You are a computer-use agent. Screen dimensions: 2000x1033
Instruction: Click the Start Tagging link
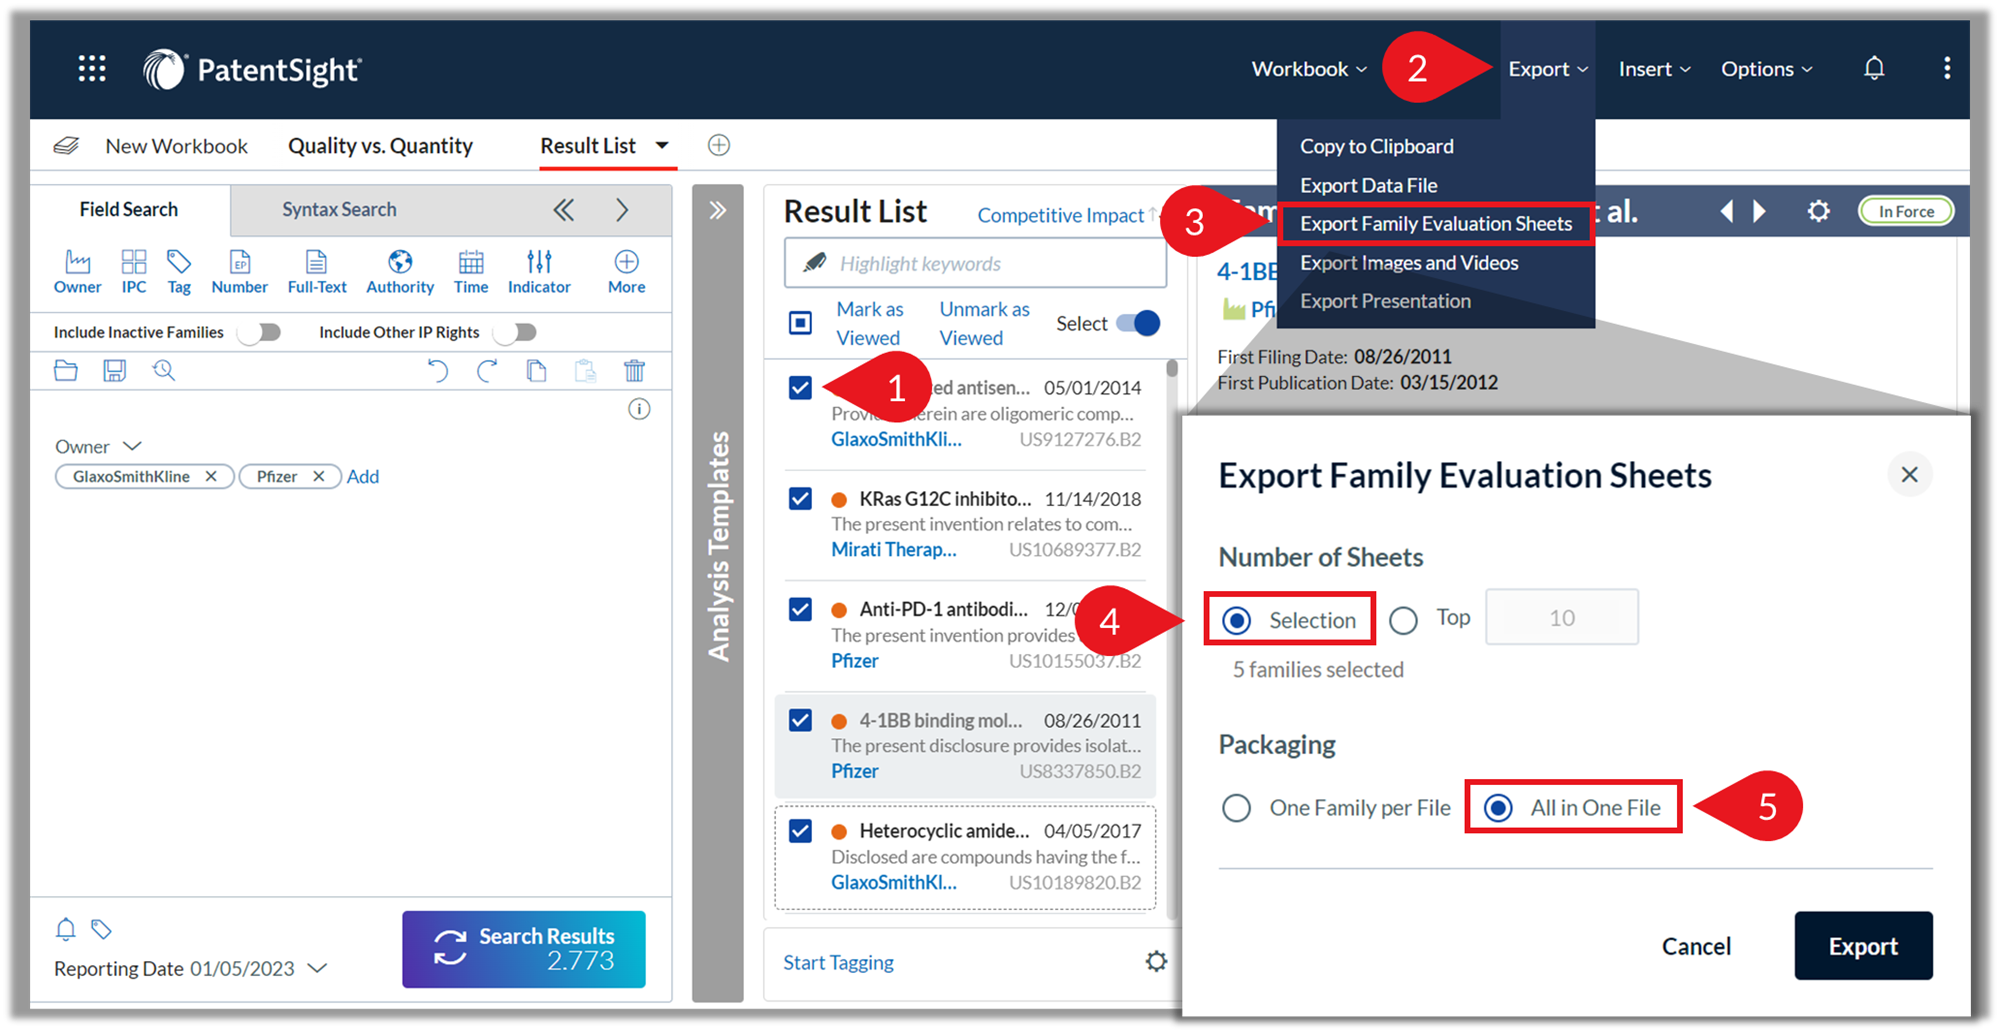[x=838, y=962]
